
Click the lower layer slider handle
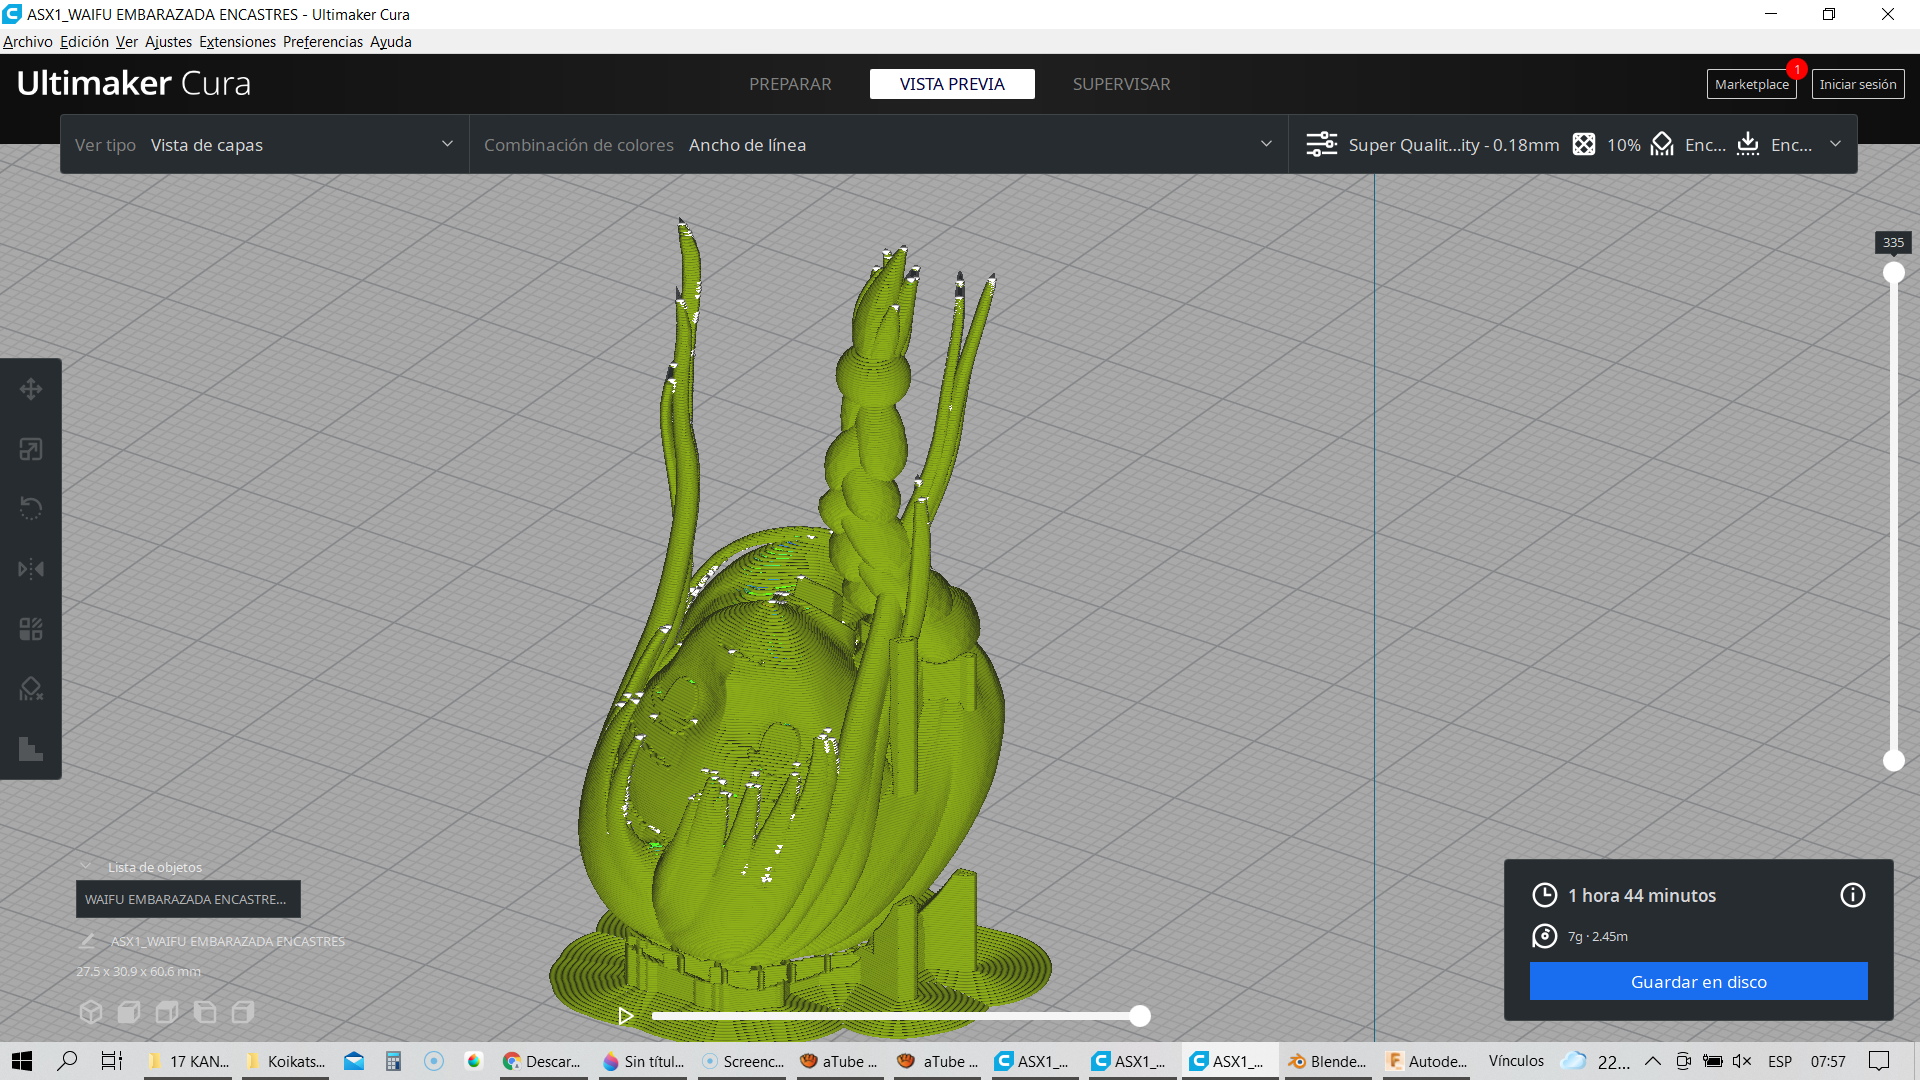[1894, 761]
